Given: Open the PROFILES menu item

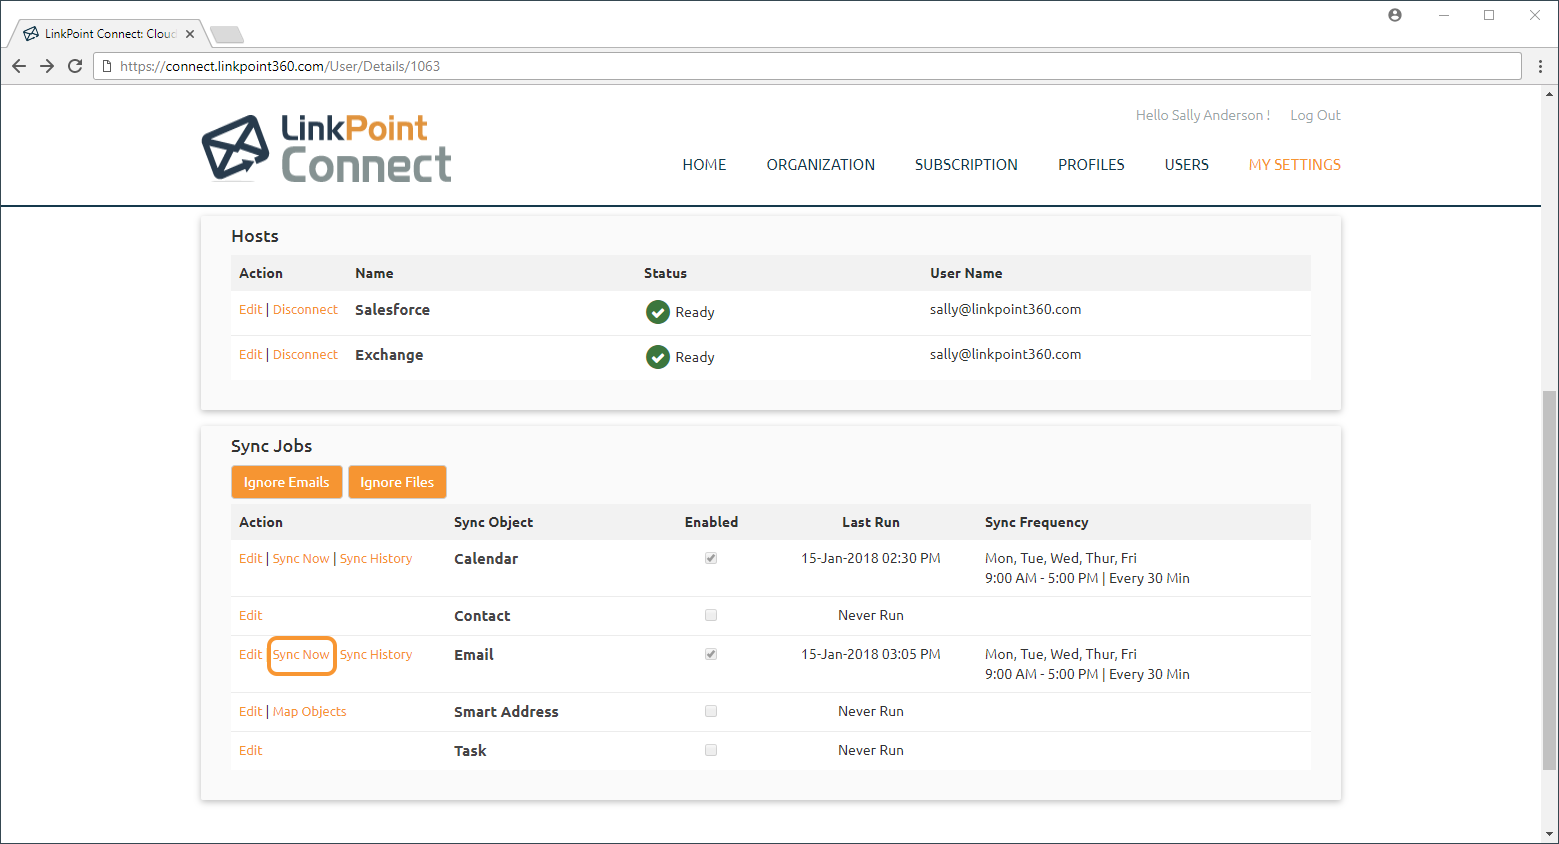Looking at the screenshot, I should click(x=1091, y=165).
